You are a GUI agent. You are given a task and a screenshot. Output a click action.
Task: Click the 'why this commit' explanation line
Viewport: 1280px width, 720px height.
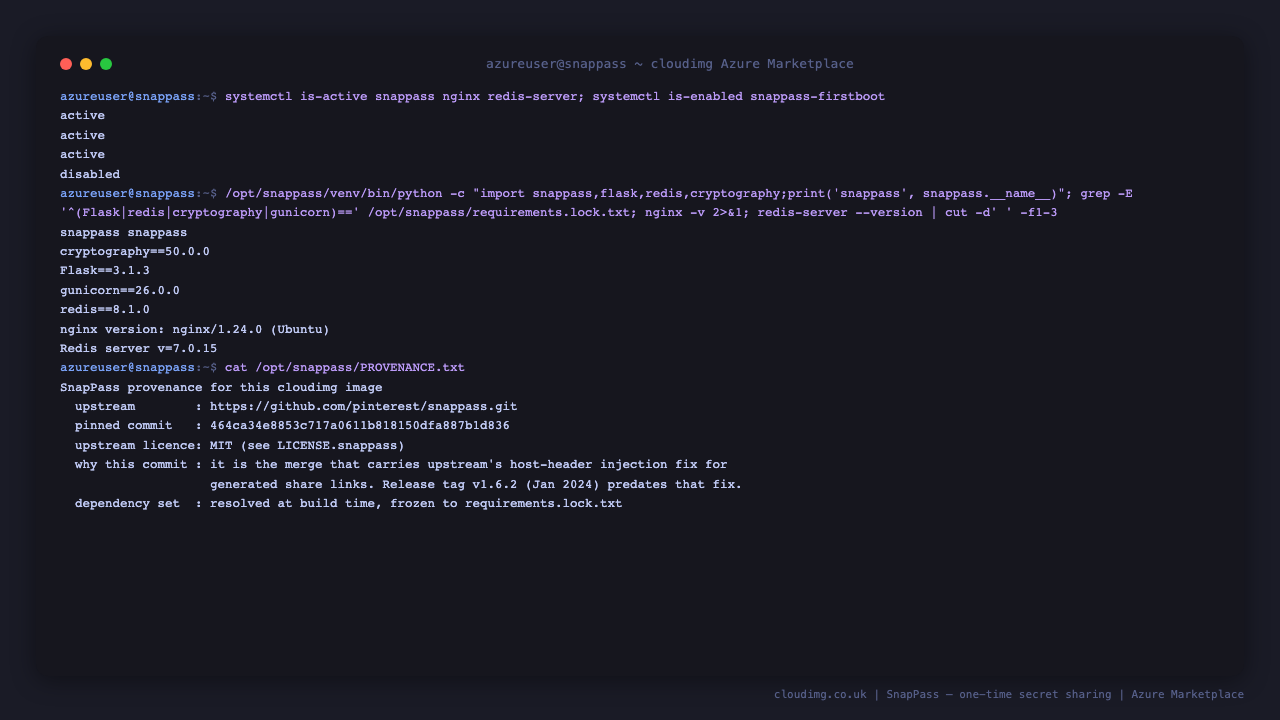click(x=401, y=465)
